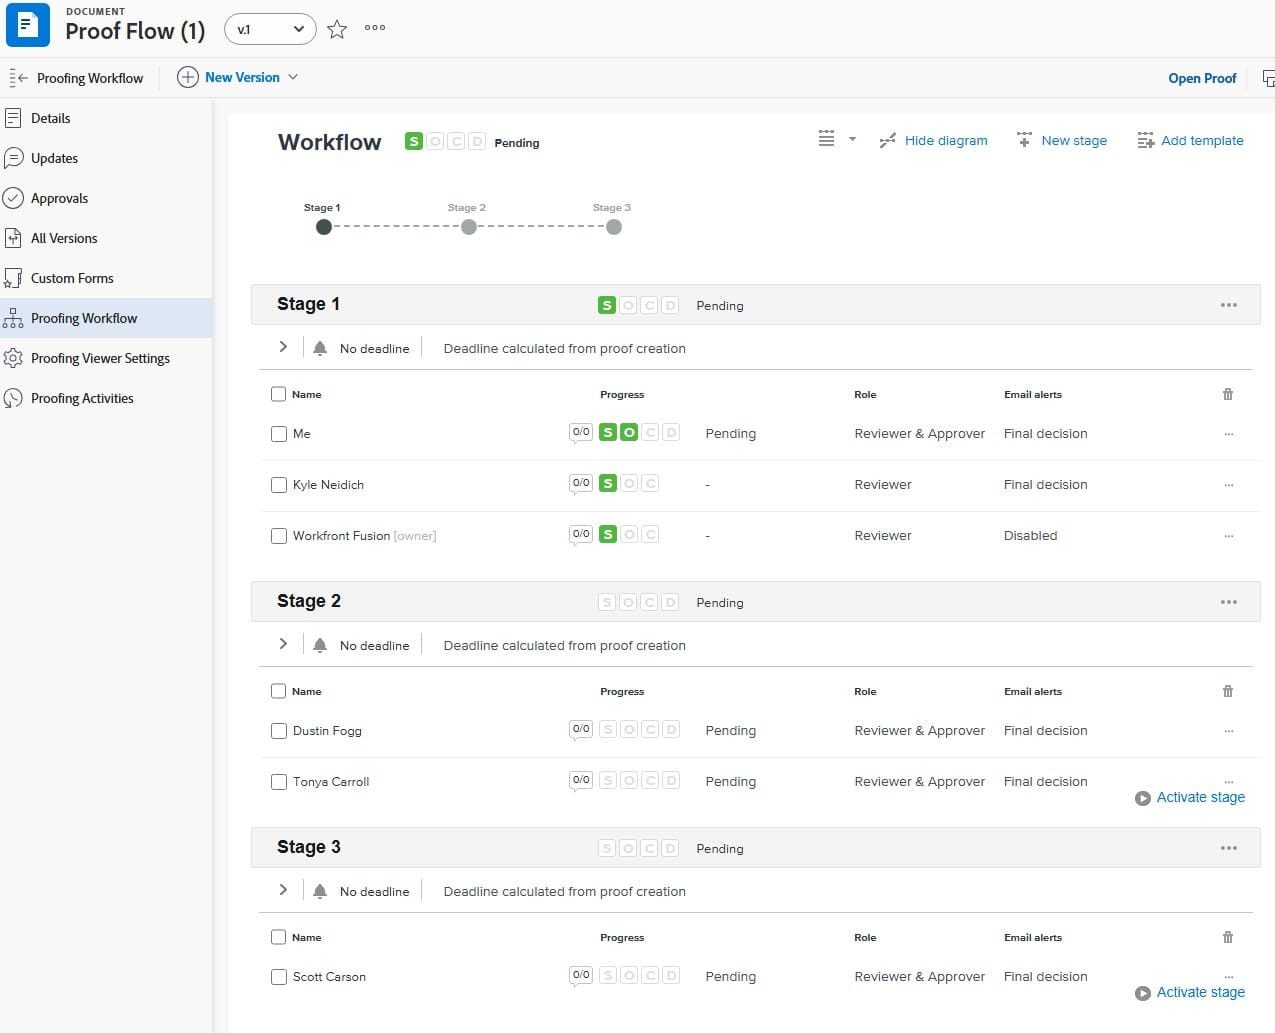This screenshot has height=1033, width=1275.
Task: Open the summary panel icon at top right
Action: point(1268,78)
